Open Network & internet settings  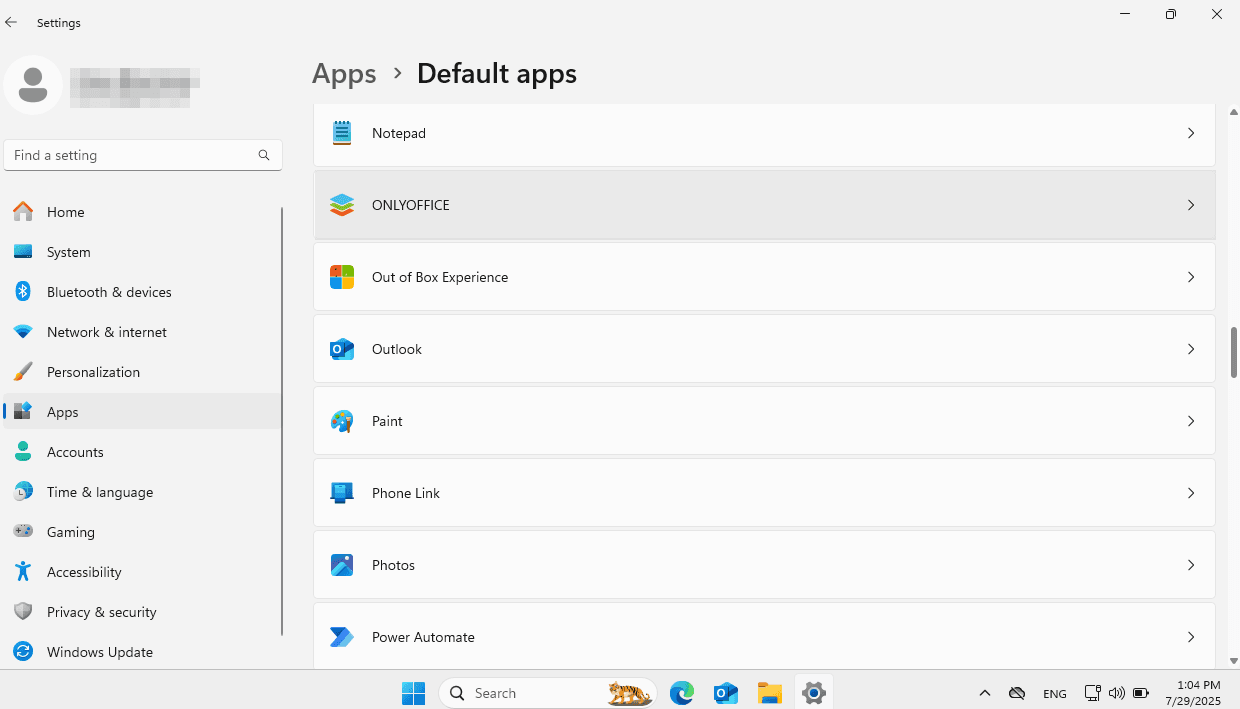click(x=142, y=332)
